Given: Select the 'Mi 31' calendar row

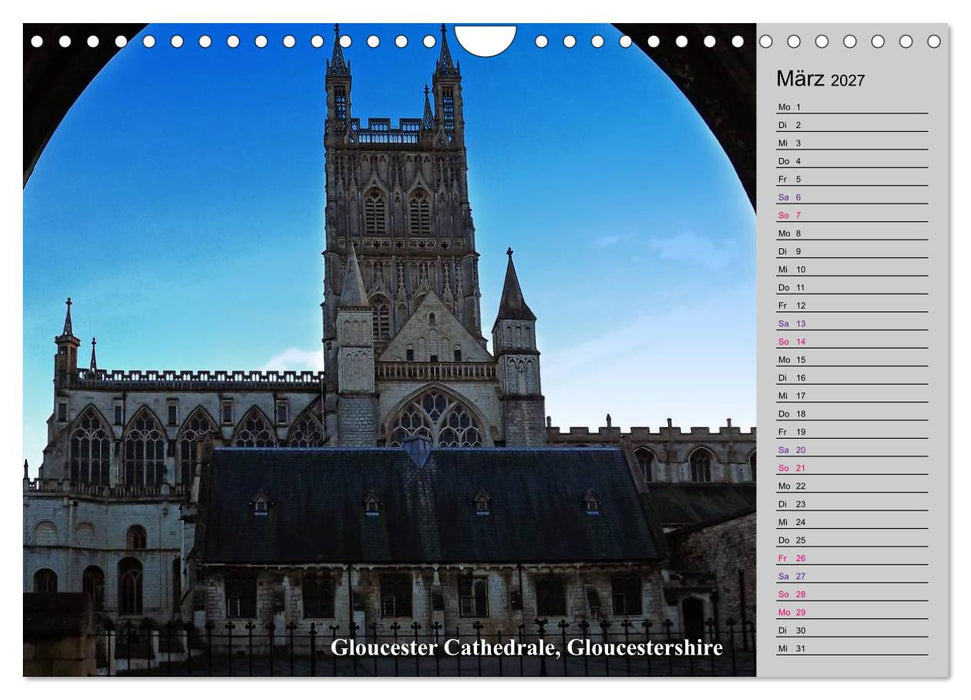Looking at the screenshot, I should (852, 648).
